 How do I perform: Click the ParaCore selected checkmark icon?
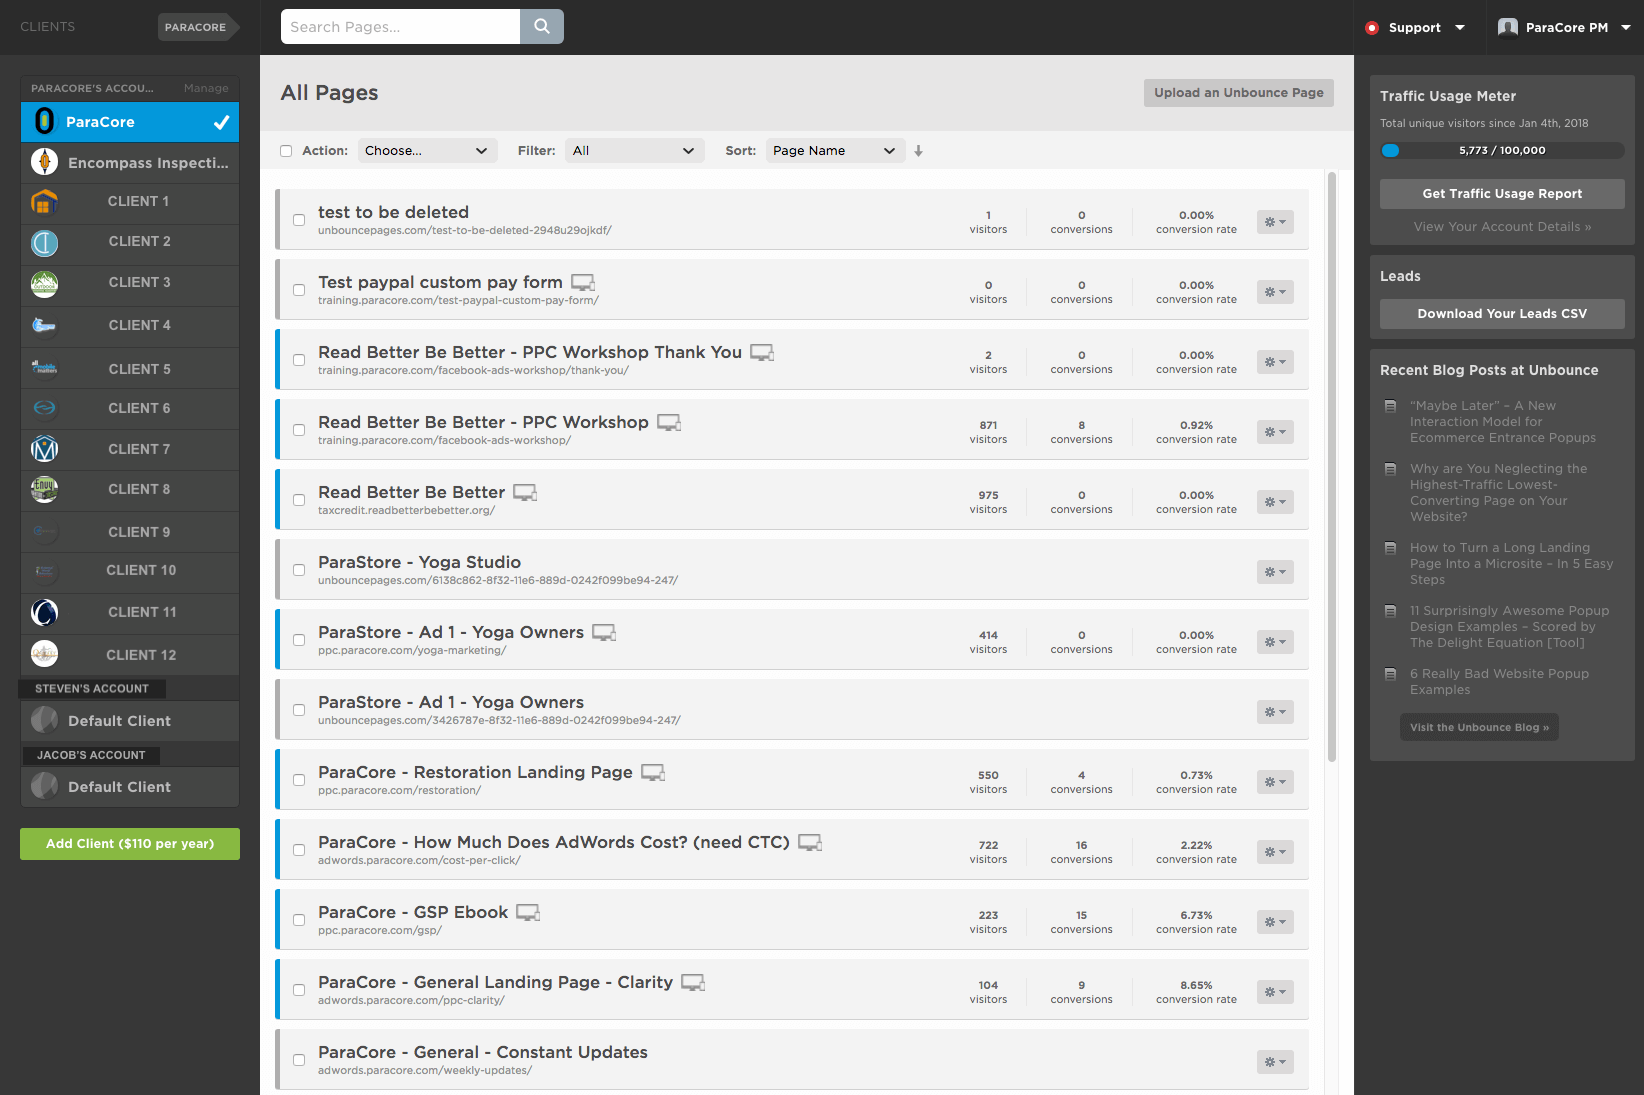coord(221,123)
